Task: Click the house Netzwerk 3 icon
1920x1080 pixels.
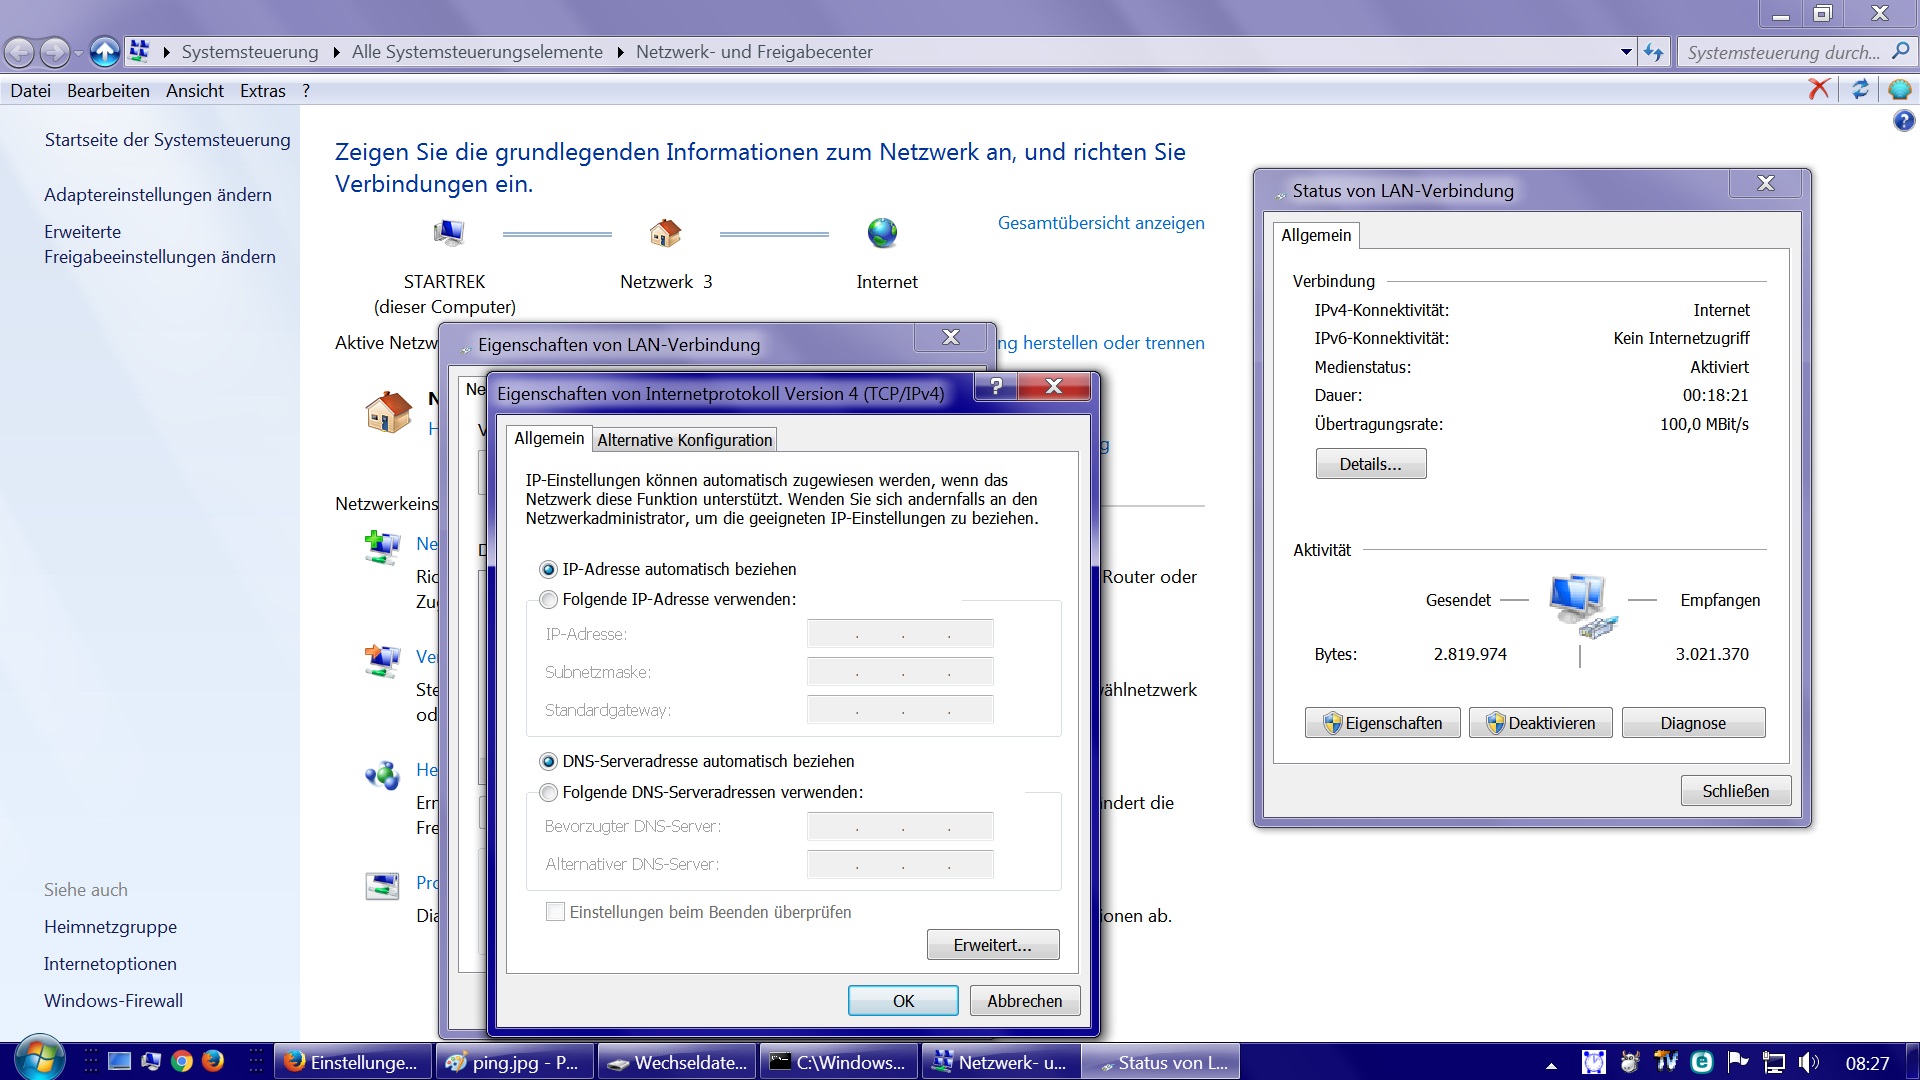Action: [665, 233]
